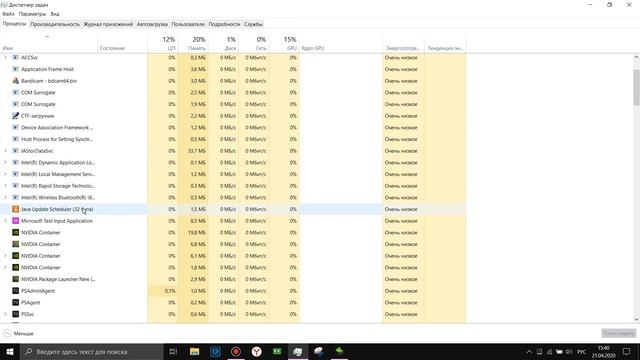
Task: Select the Bandicam - bdcam64.bin process
Action: 49,81
